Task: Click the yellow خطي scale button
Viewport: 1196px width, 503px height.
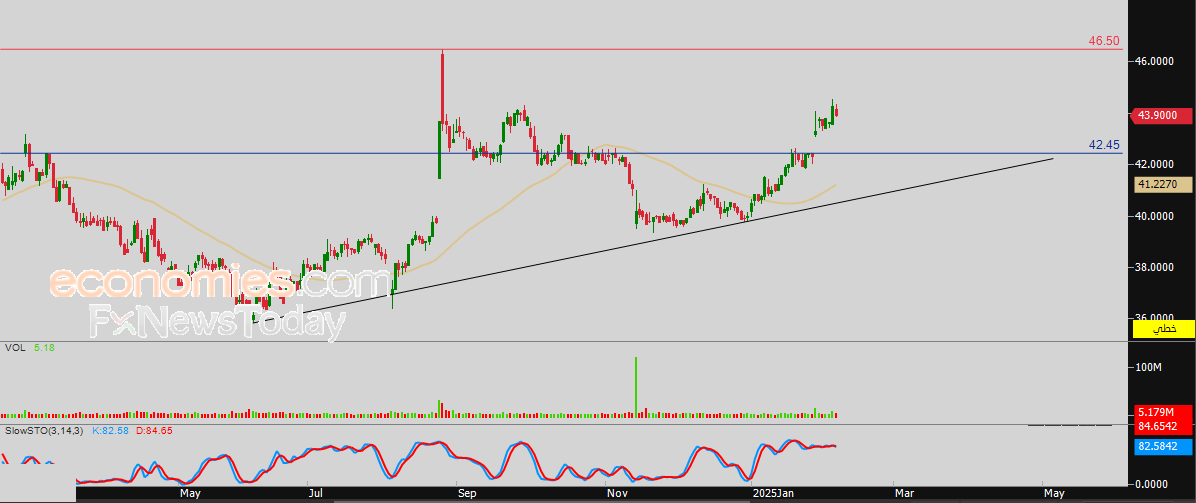Action: click(1163, 329)
